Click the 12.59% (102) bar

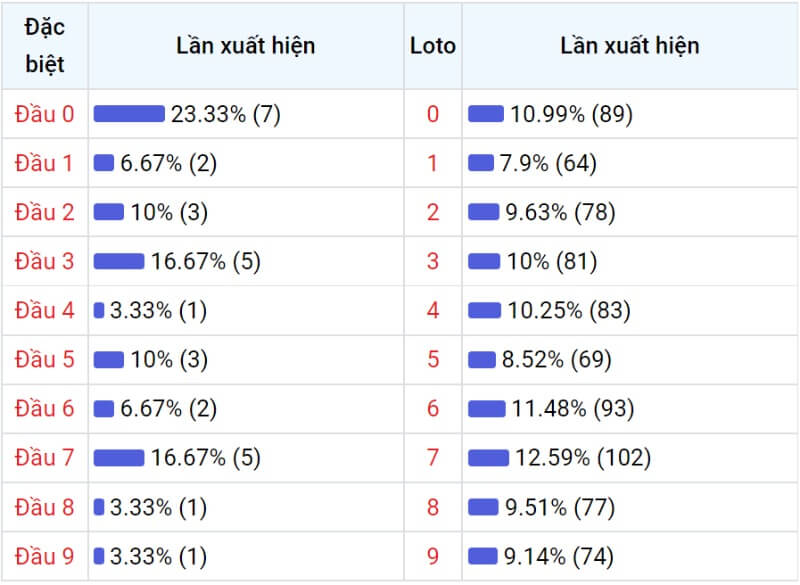tap(488, 457)
